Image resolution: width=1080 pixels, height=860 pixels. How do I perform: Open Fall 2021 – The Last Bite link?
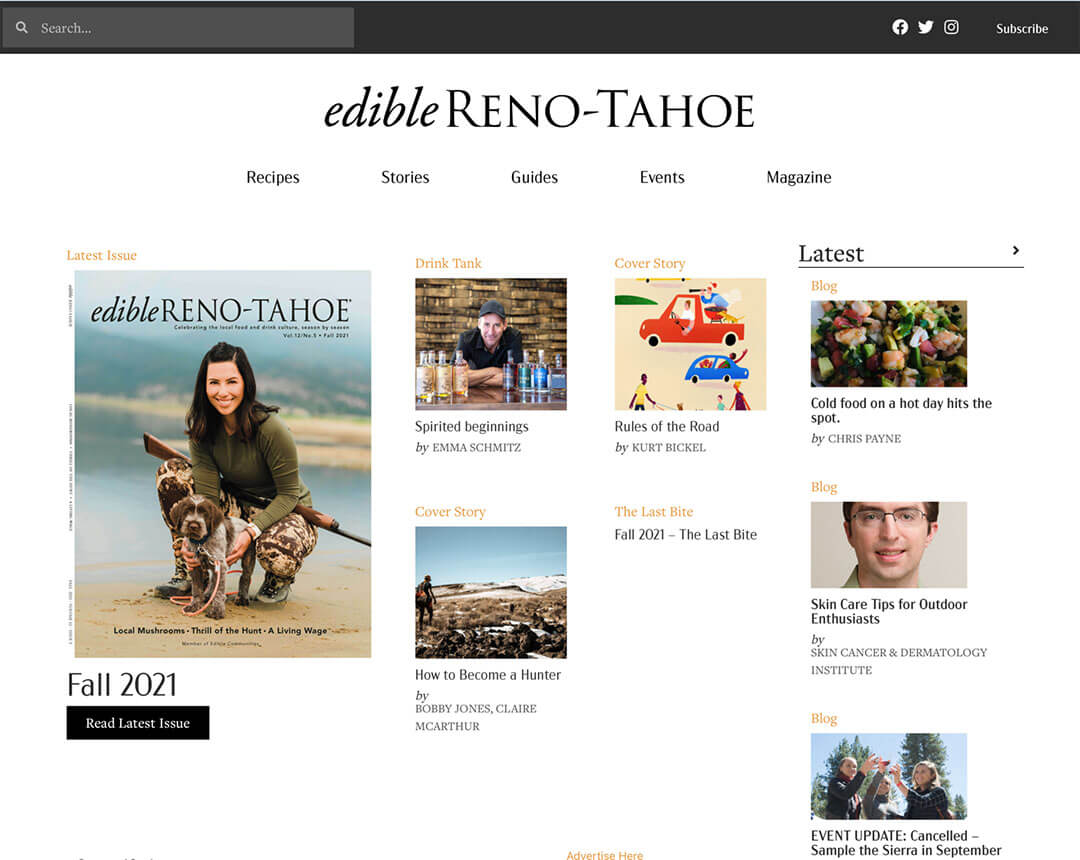tap(686, 535)
